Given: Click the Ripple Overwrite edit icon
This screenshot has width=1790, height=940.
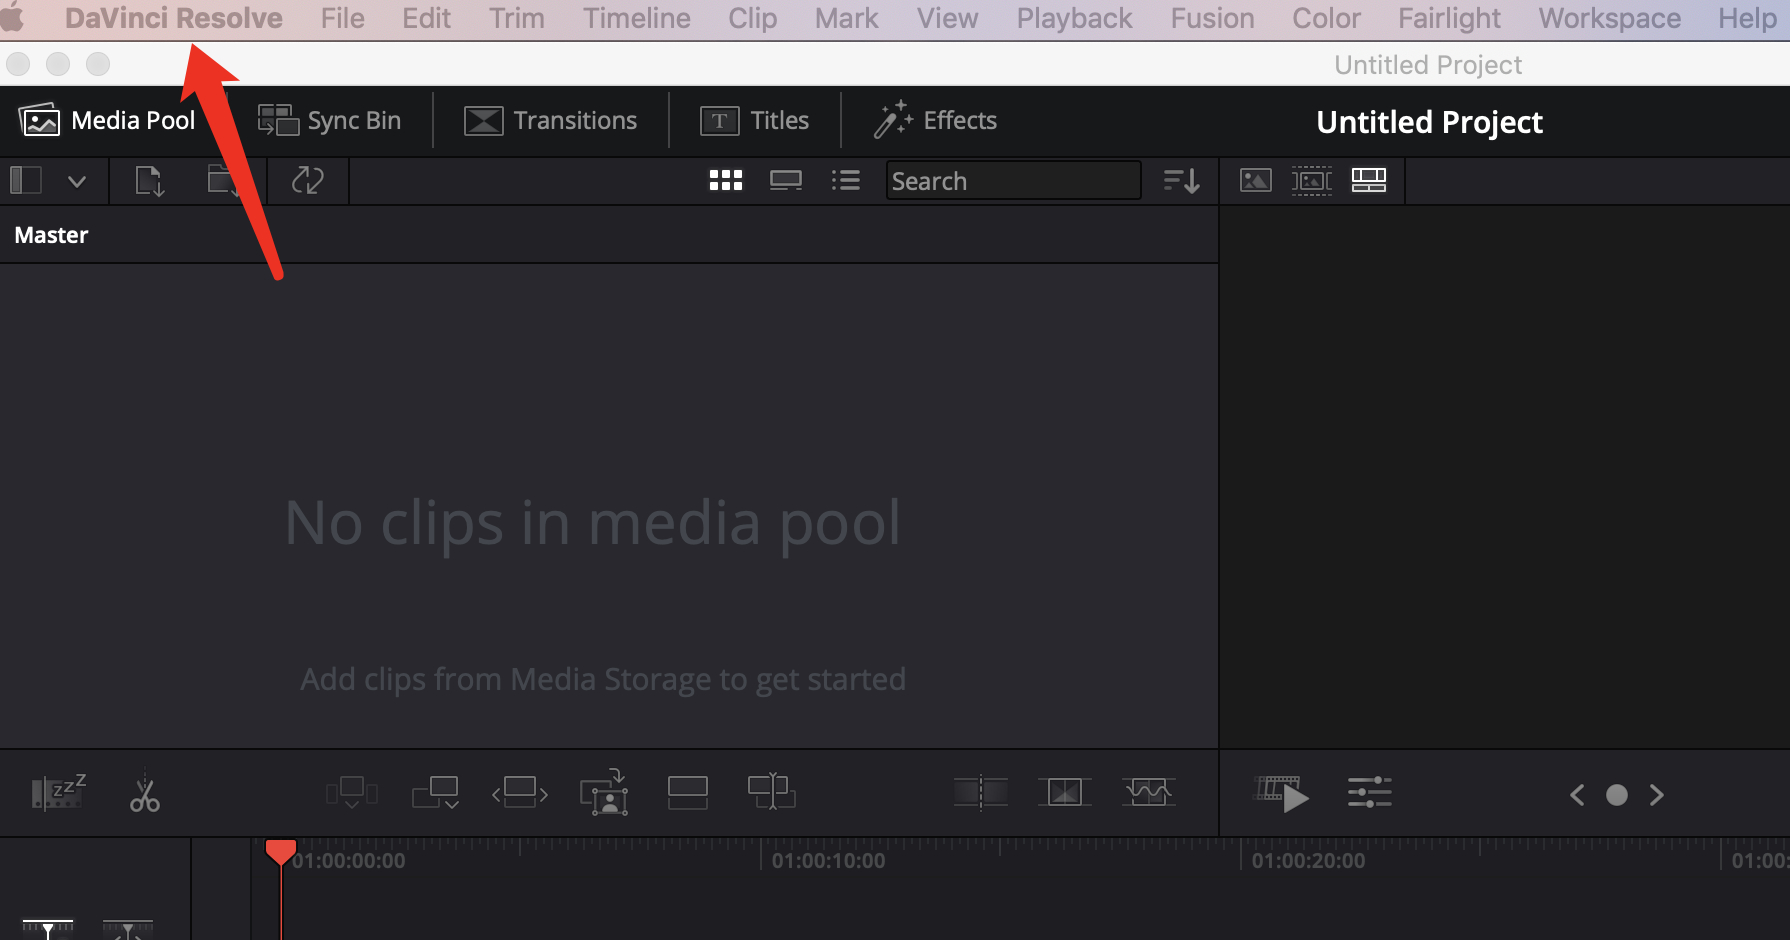Looking at the screenshot, I should click(x=520, y=794).
